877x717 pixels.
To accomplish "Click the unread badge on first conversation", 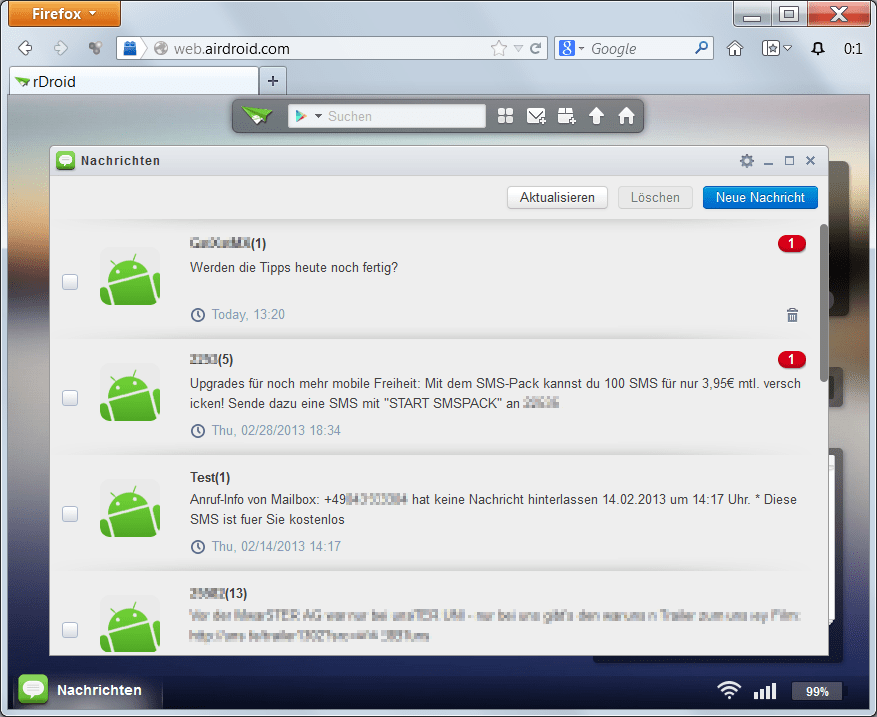I will [791, 244].
